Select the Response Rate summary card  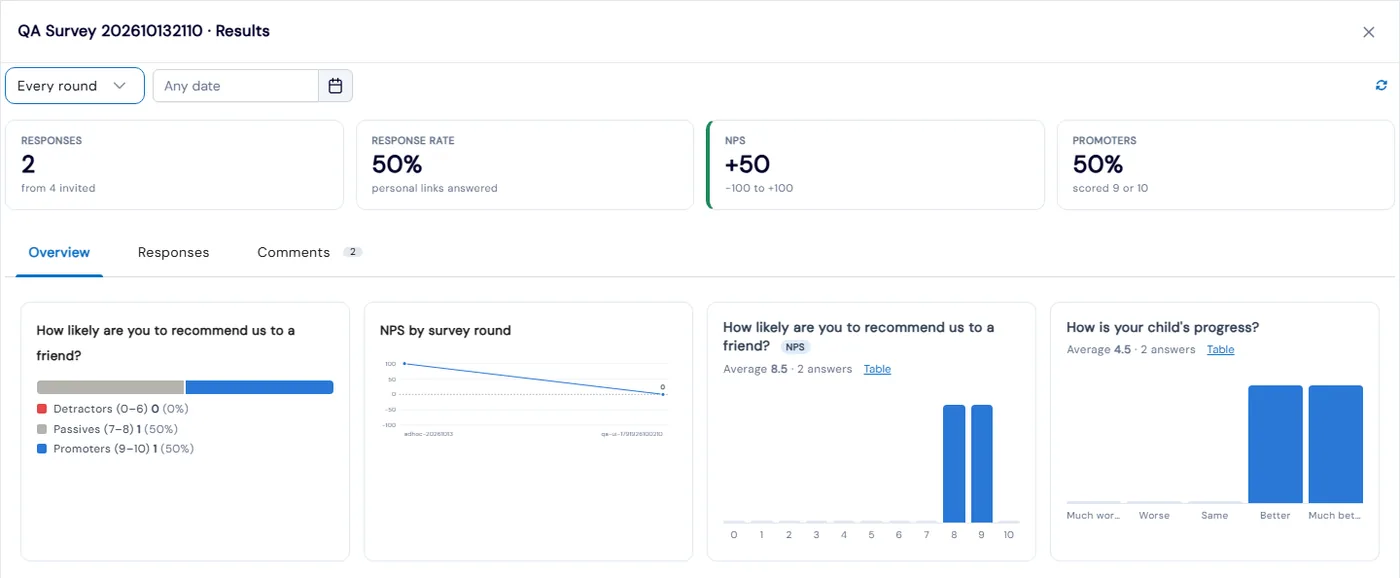(525, 165)
